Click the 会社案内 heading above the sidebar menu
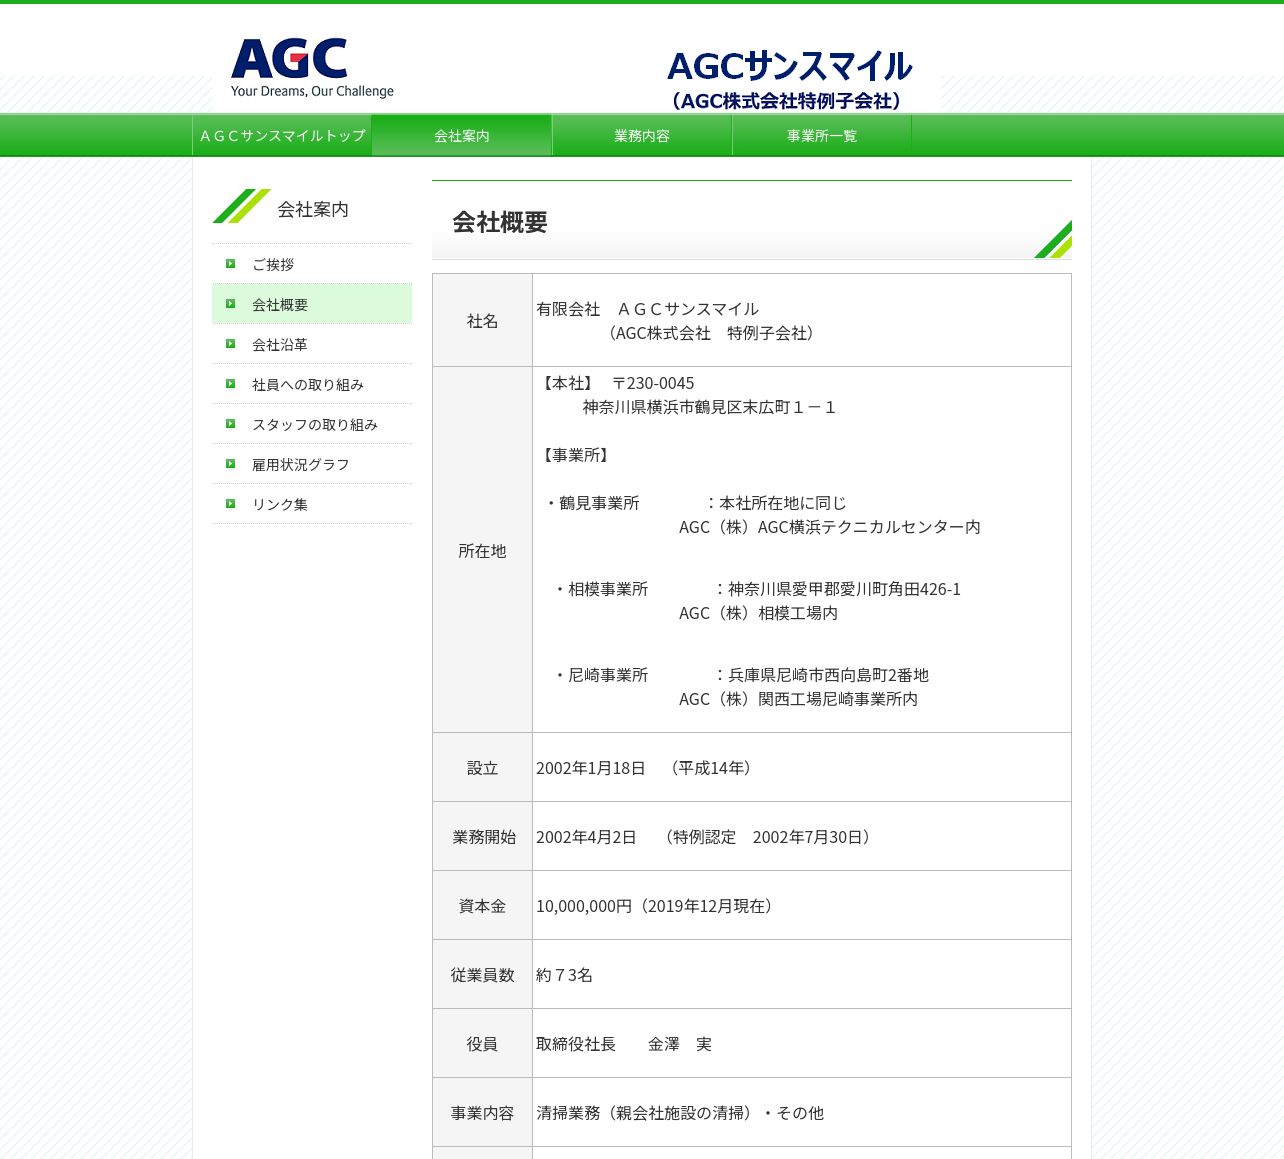The width and height of the screenshot is (1284, 1159). (313, 209)
